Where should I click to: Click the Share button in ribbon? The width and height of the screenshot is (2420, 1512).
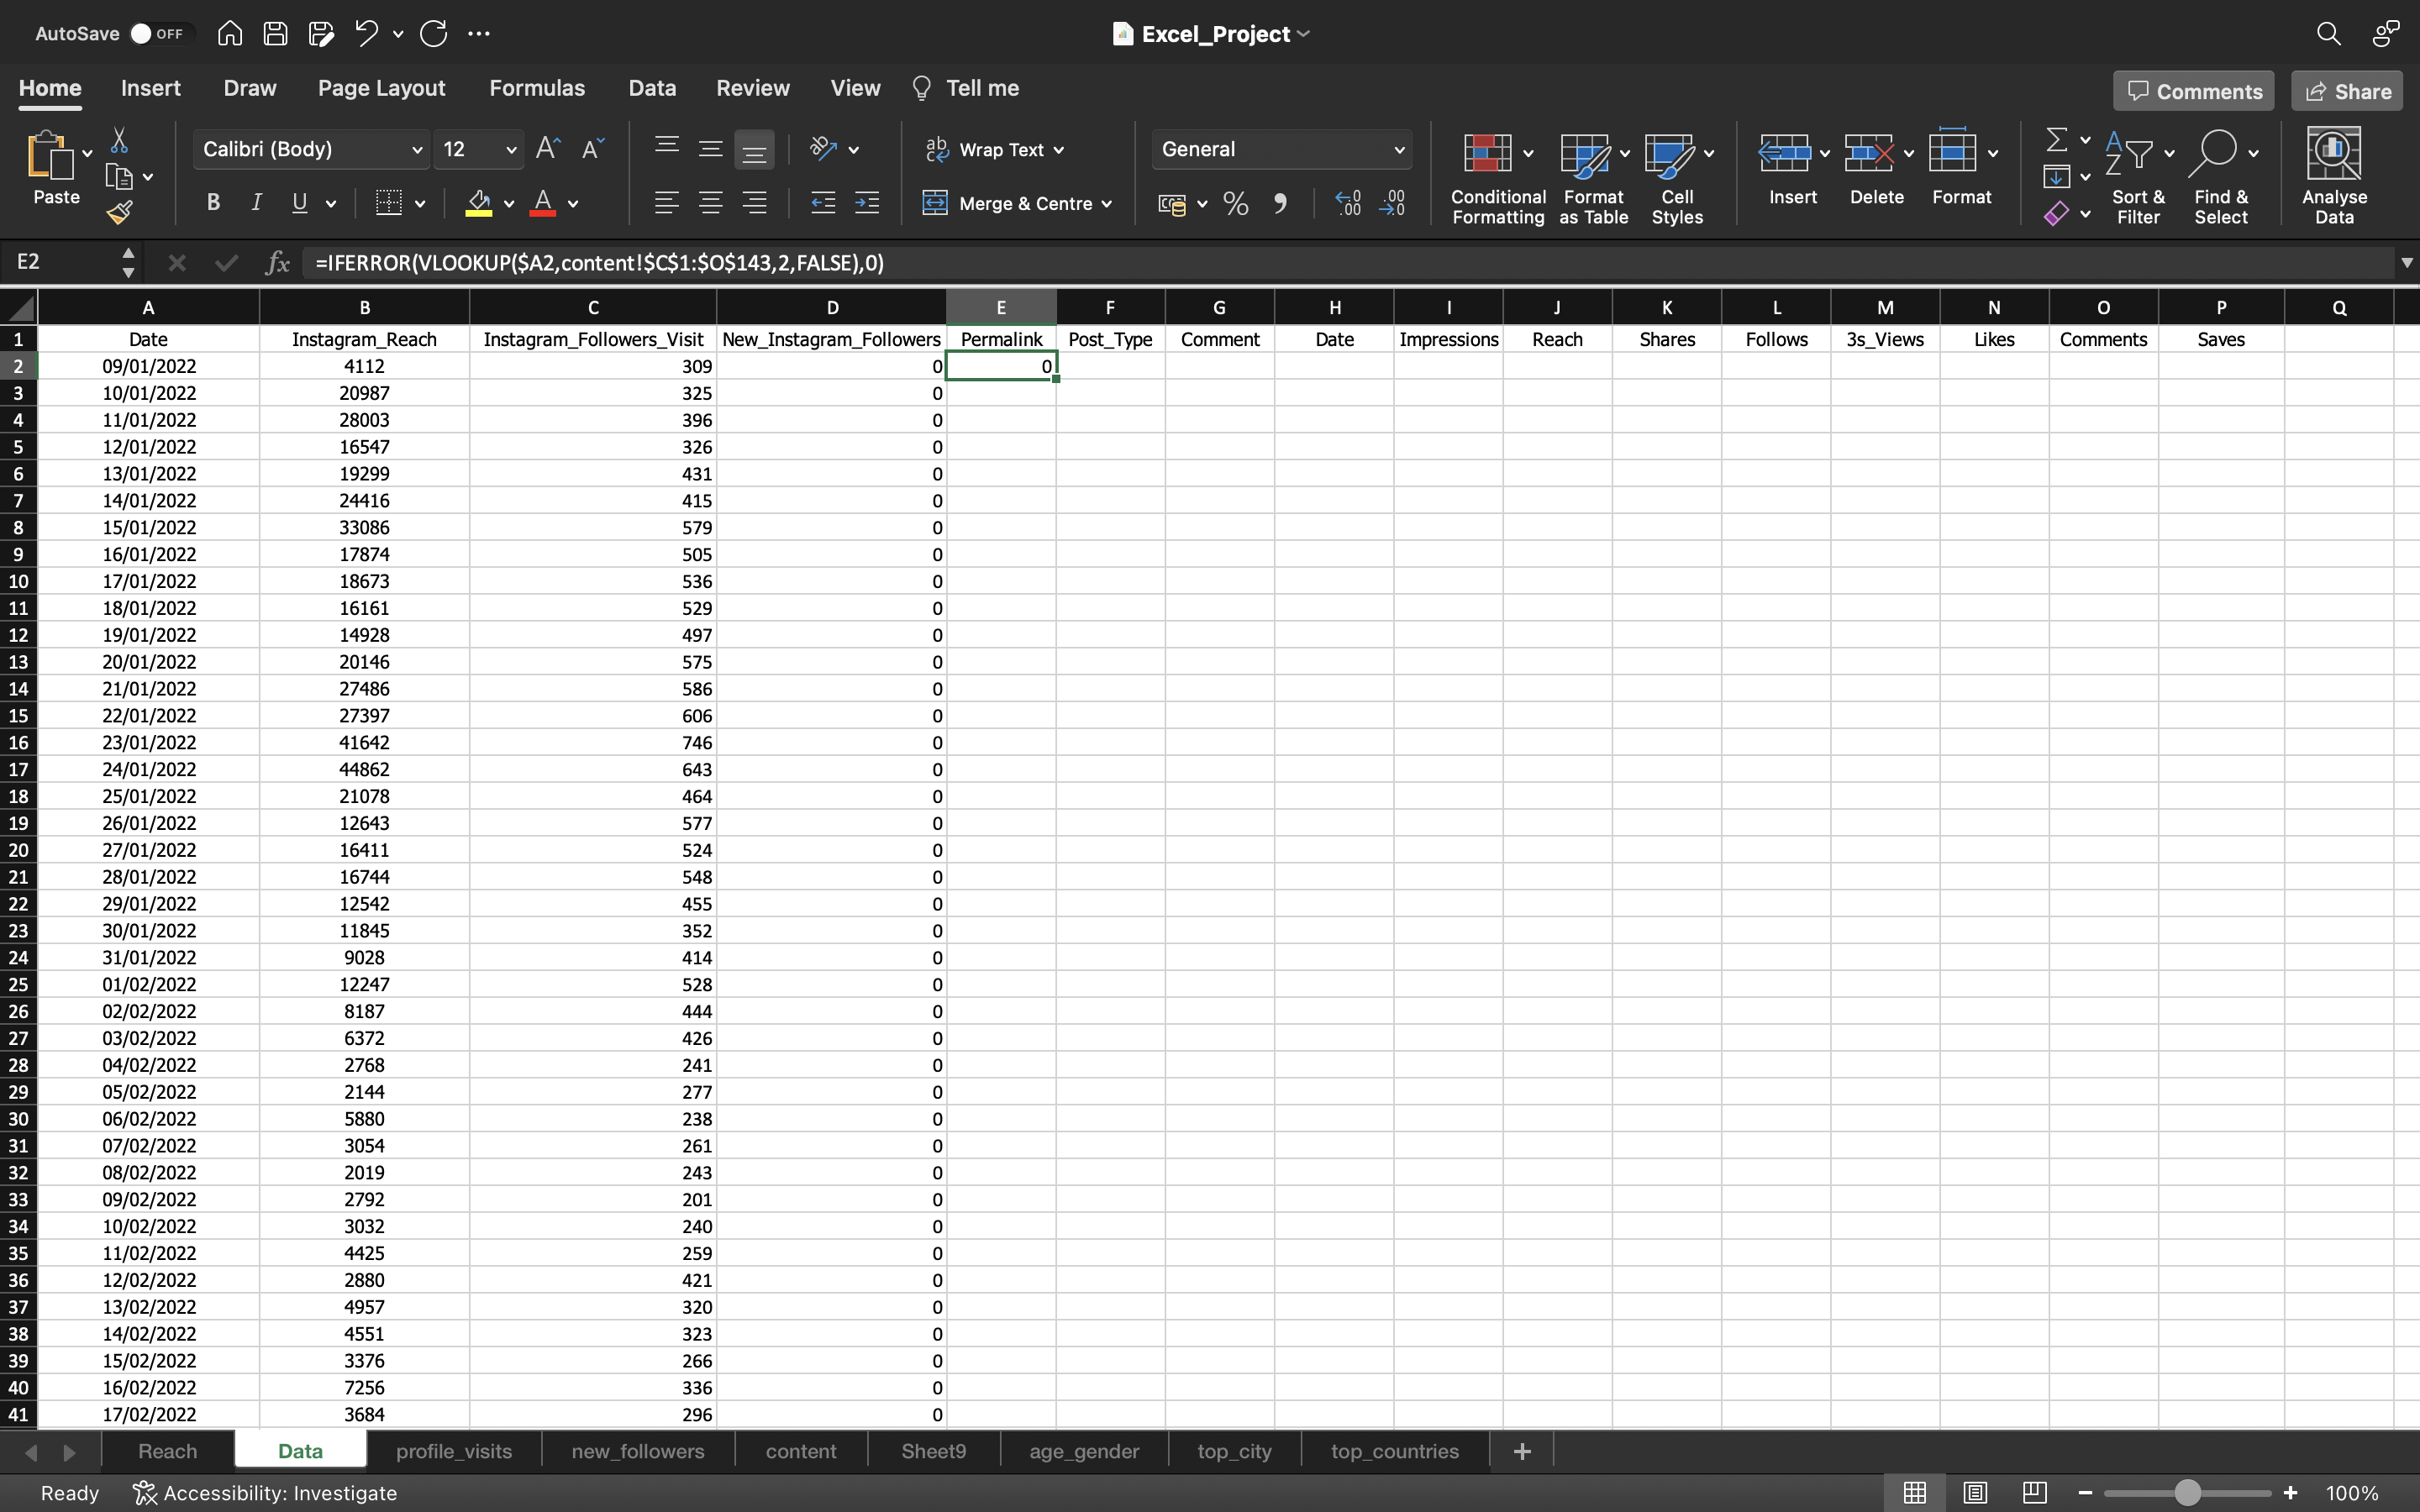(2349, 91)
